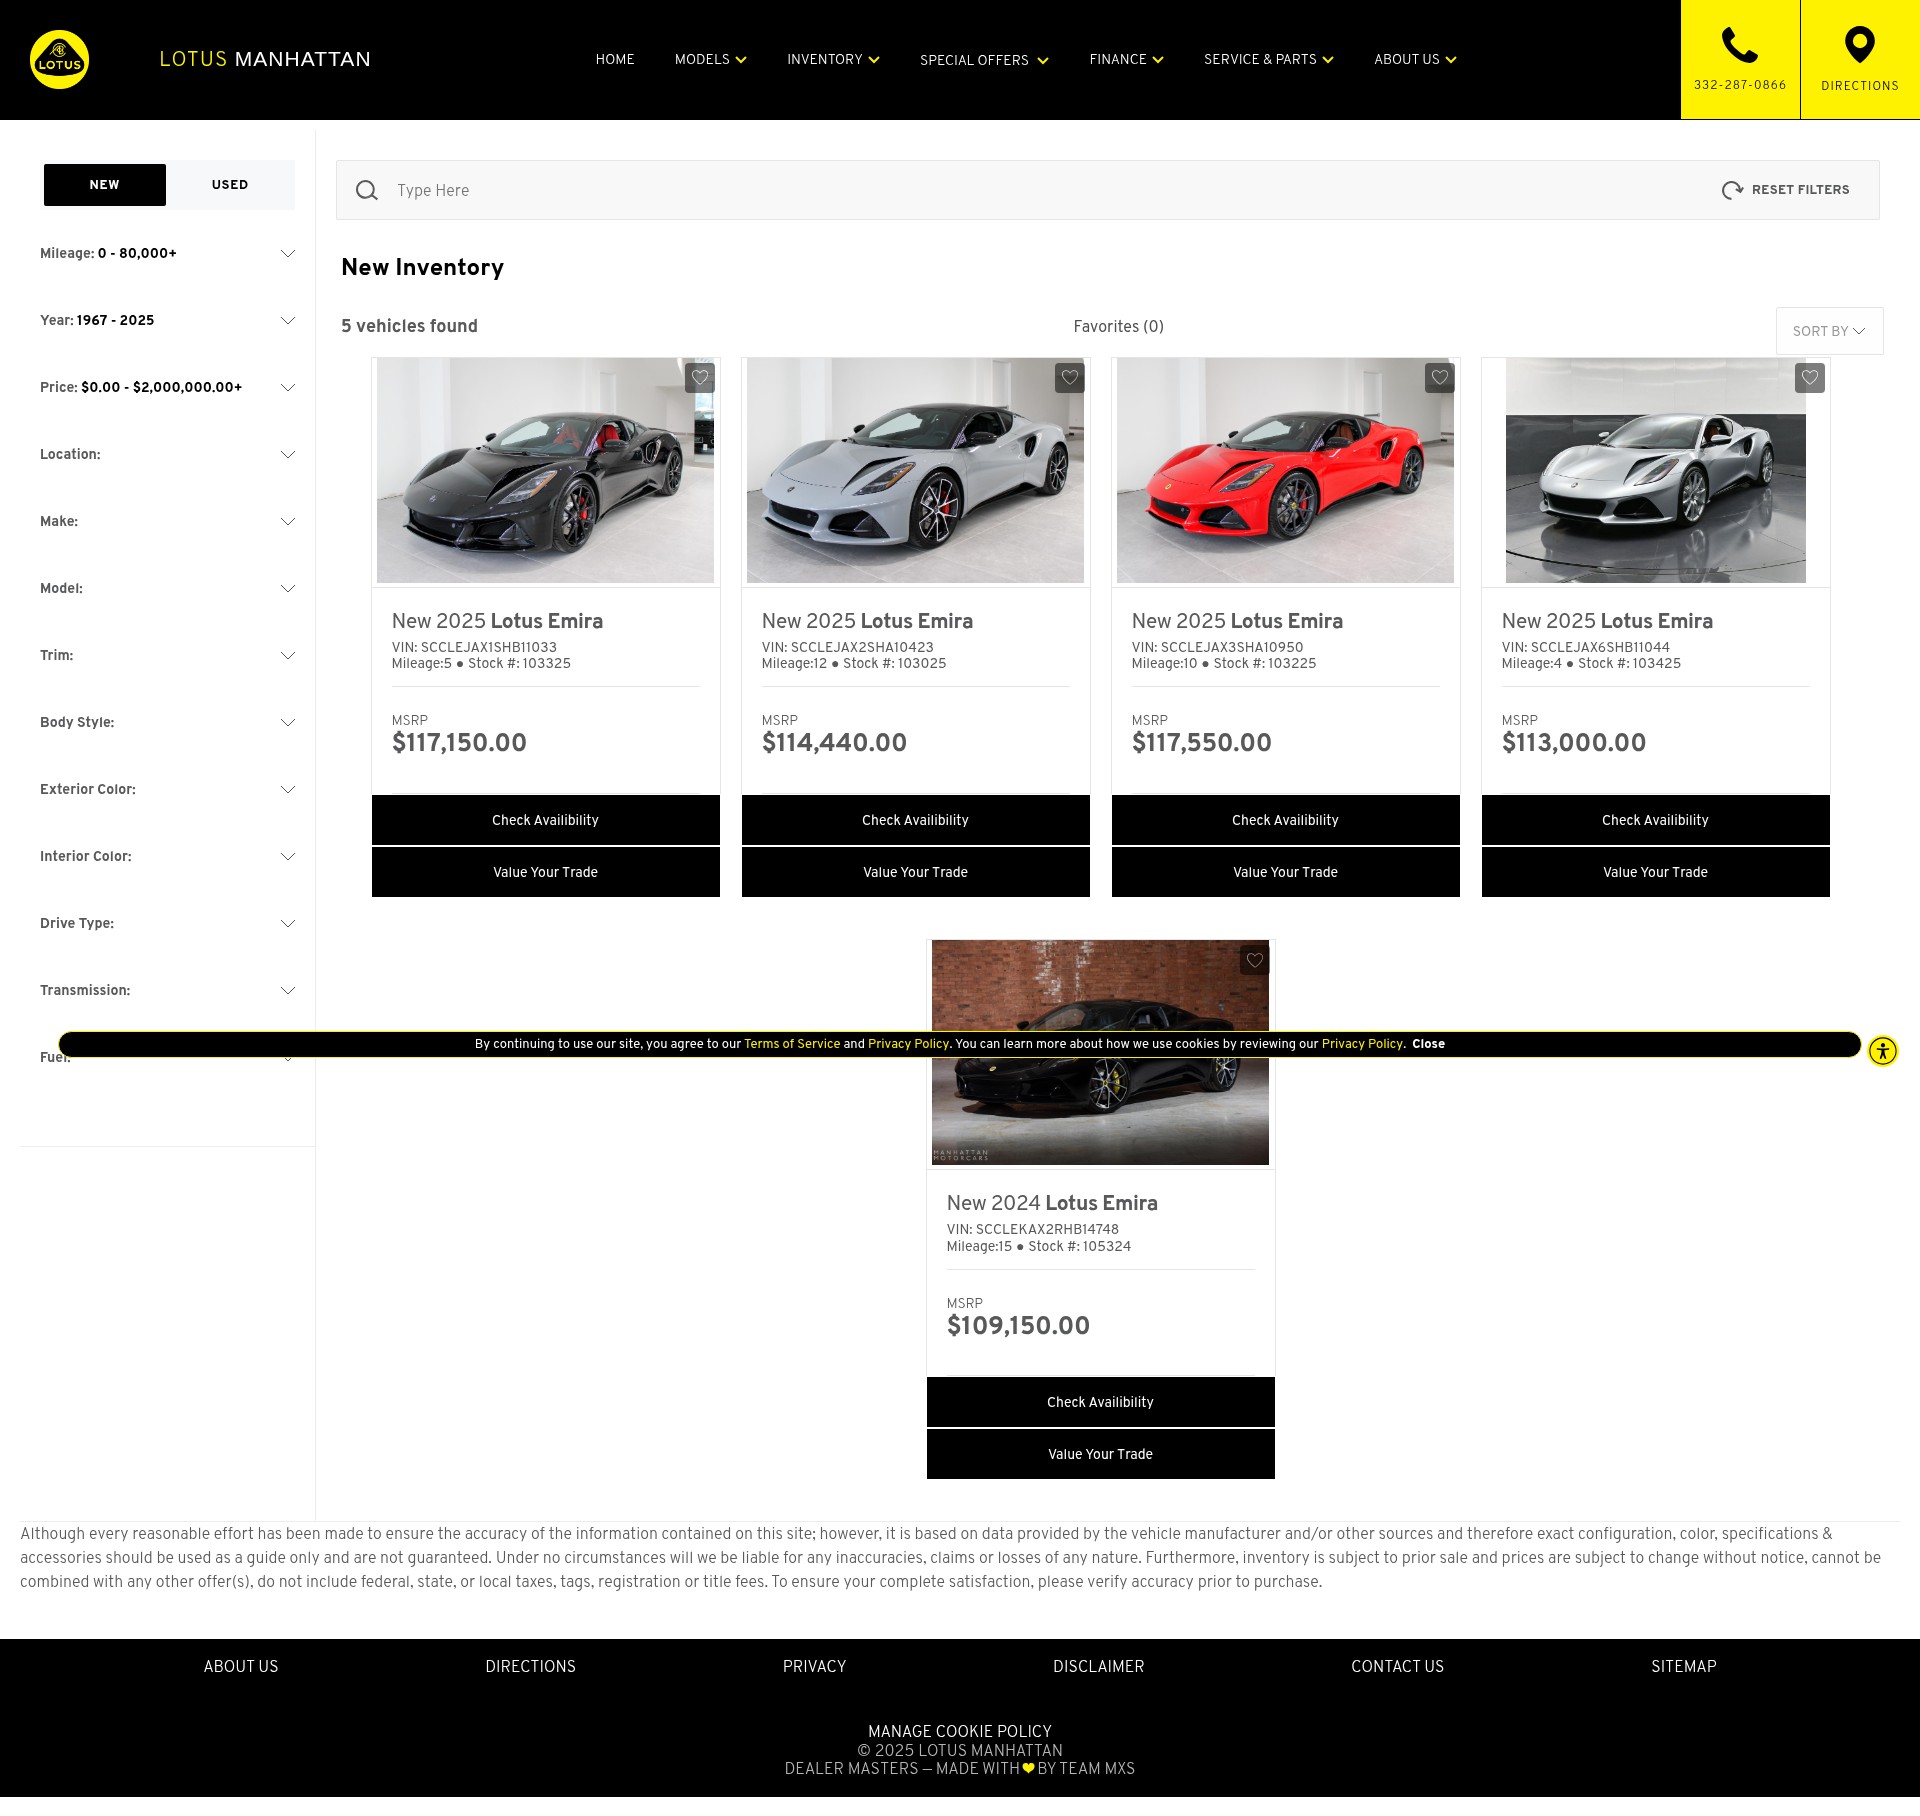The height and width of the screenshot is (1816, 1920).
Task: Open Terms of Service link in banner
Action: [x=792, y=1044]
